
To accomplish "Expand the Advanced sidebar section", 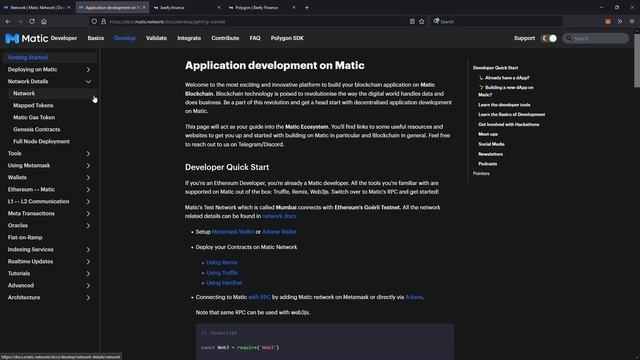I will (88, 286).
